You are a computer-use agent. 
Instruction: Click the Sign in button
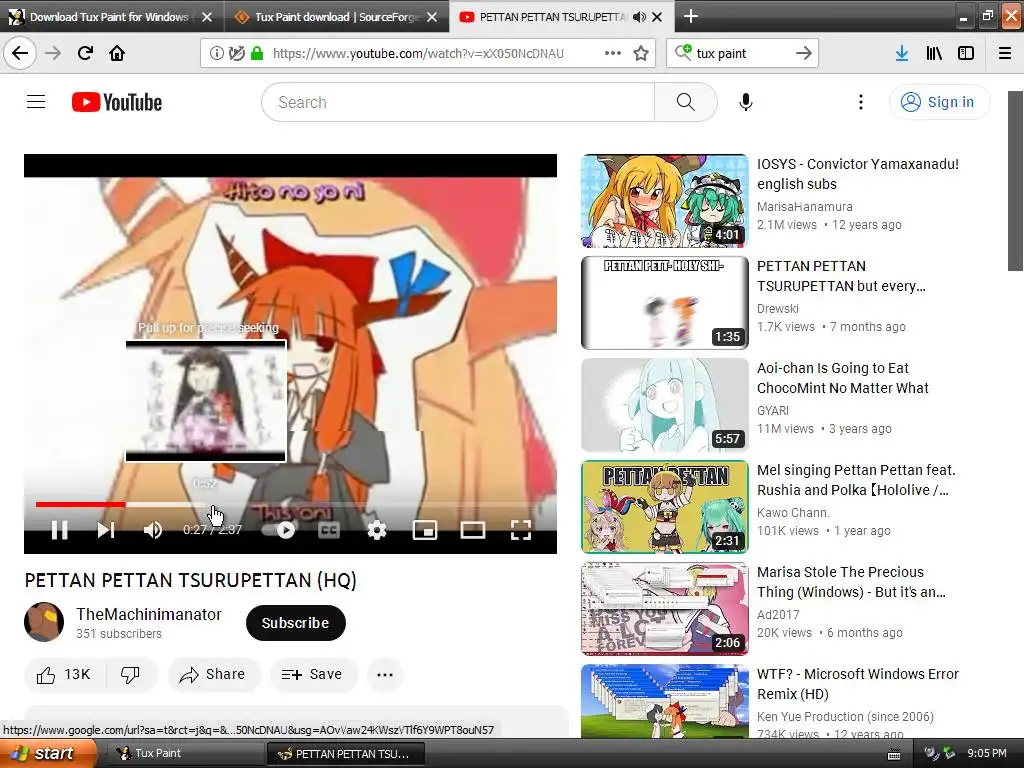coord(939,102)
